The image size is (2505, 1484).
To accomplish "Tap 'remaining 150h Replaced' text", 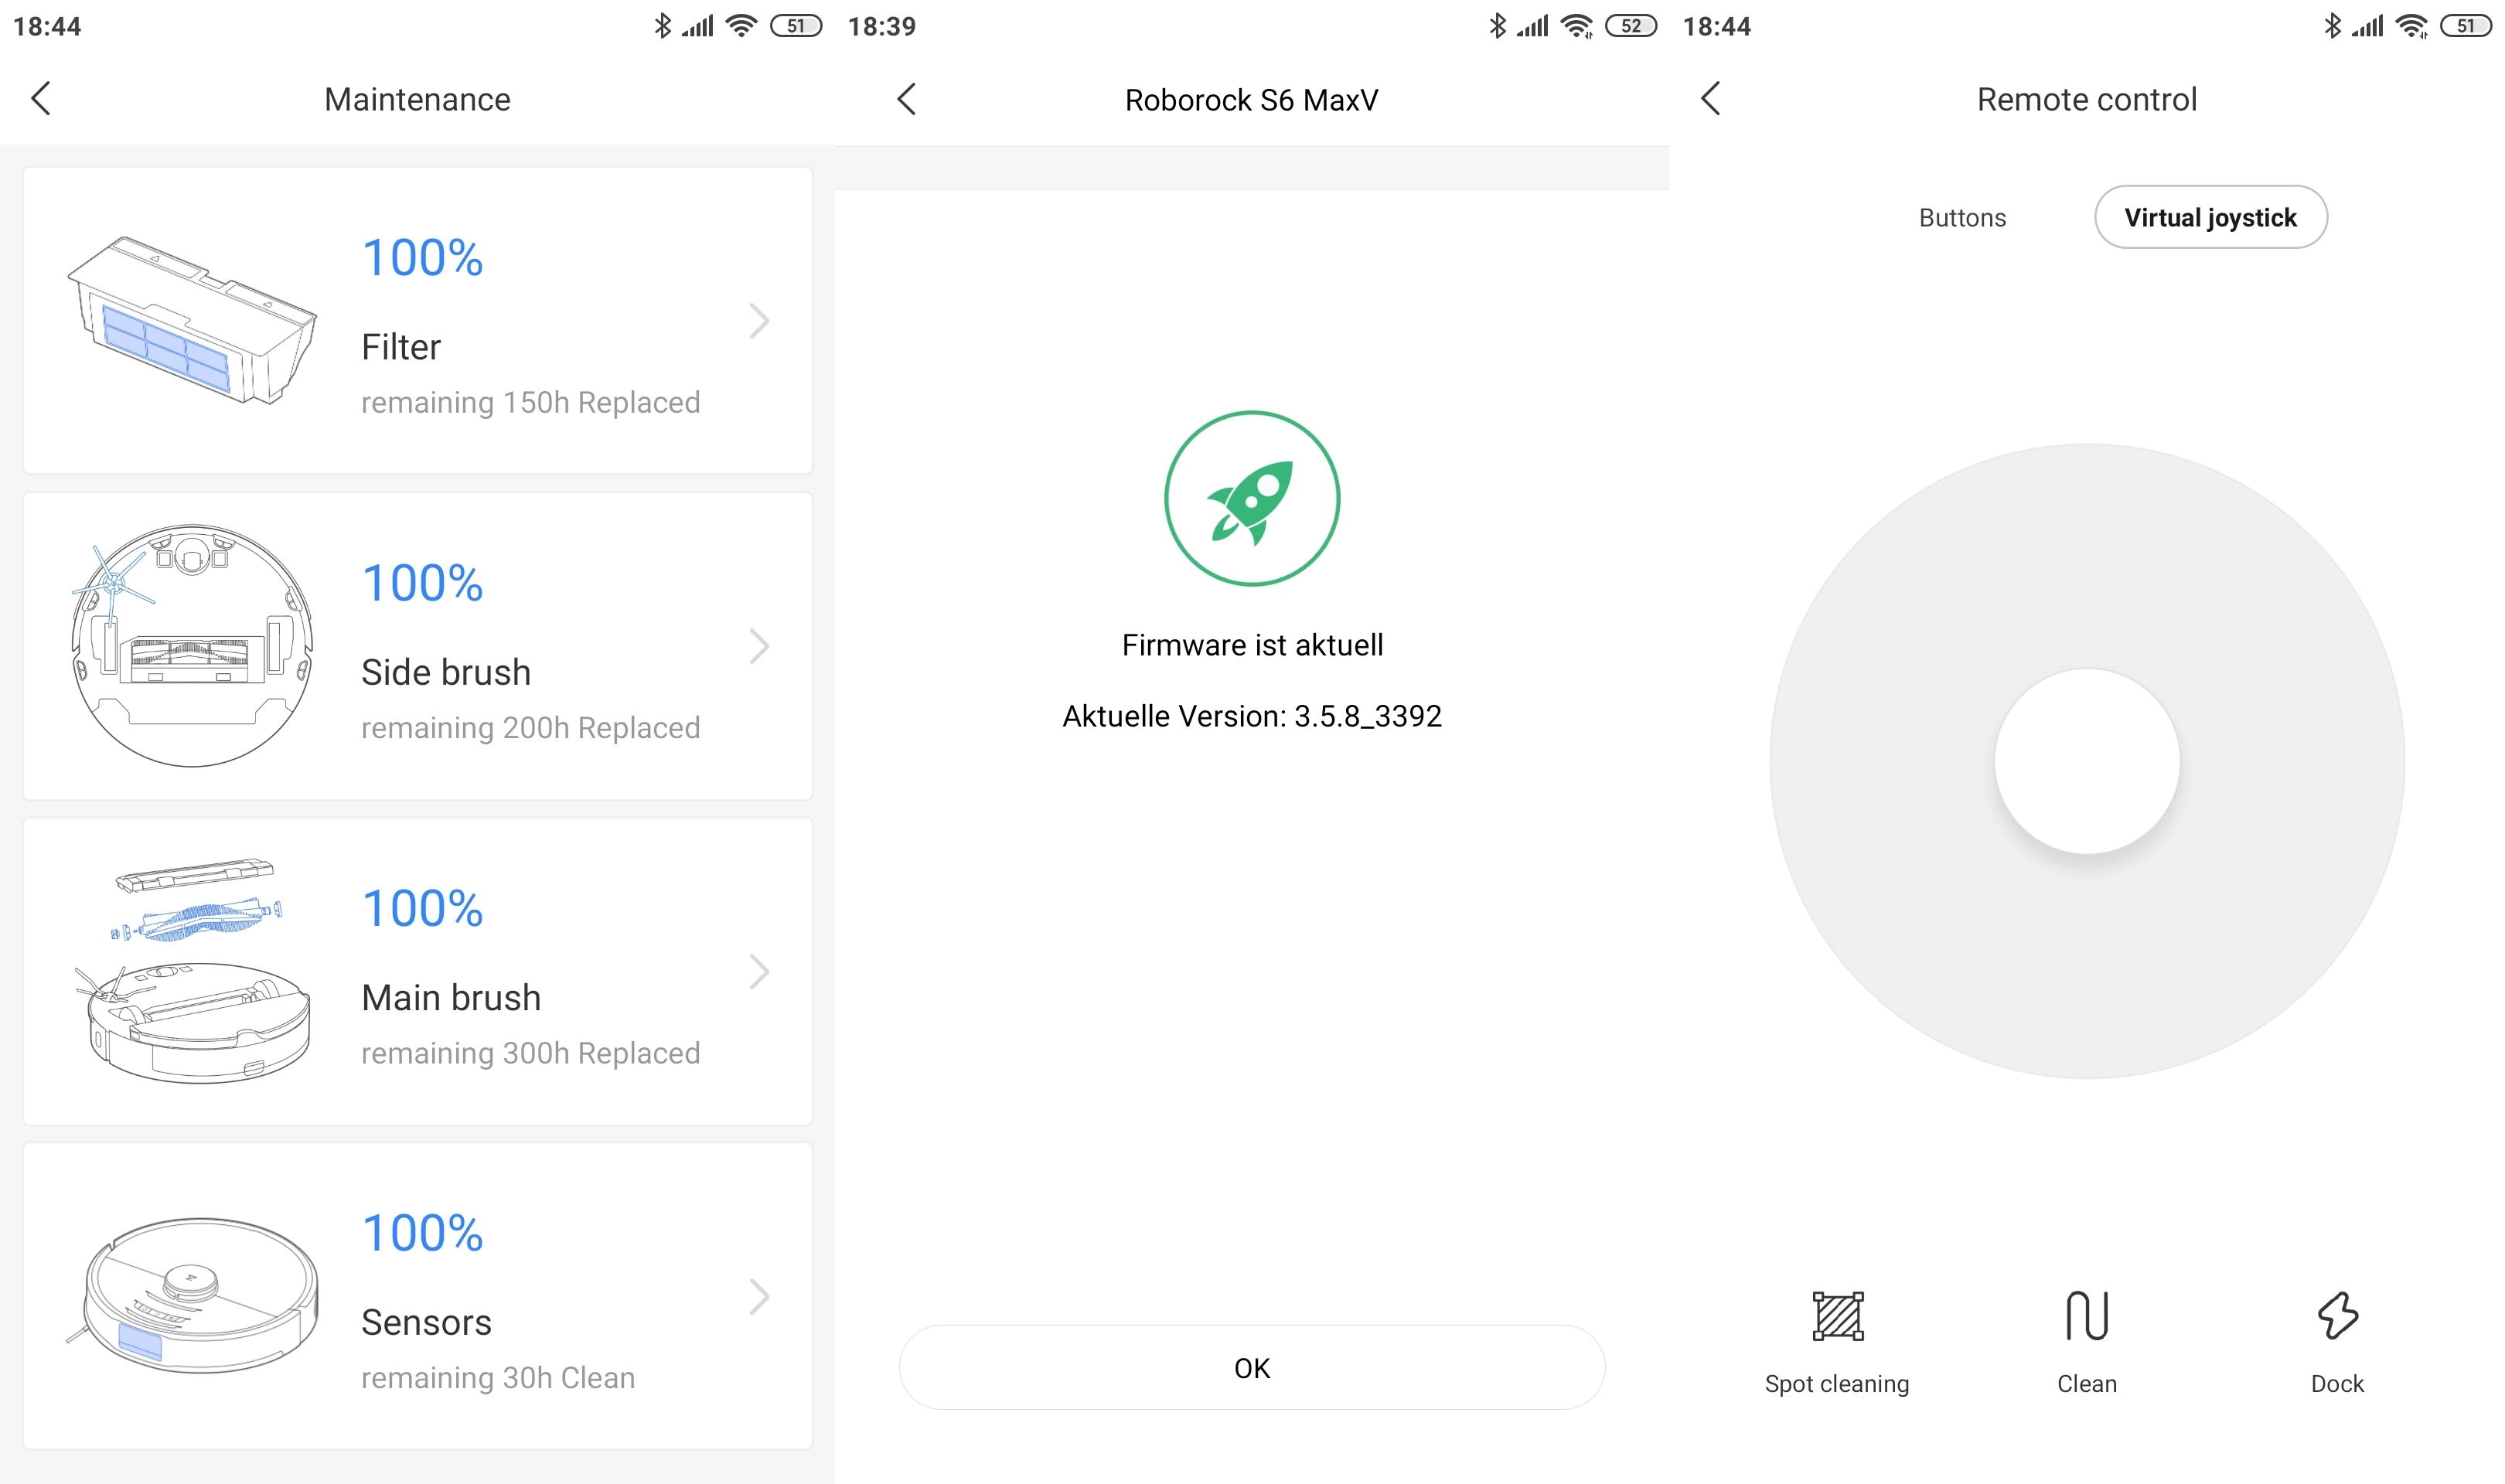I will tap(530, 402).
